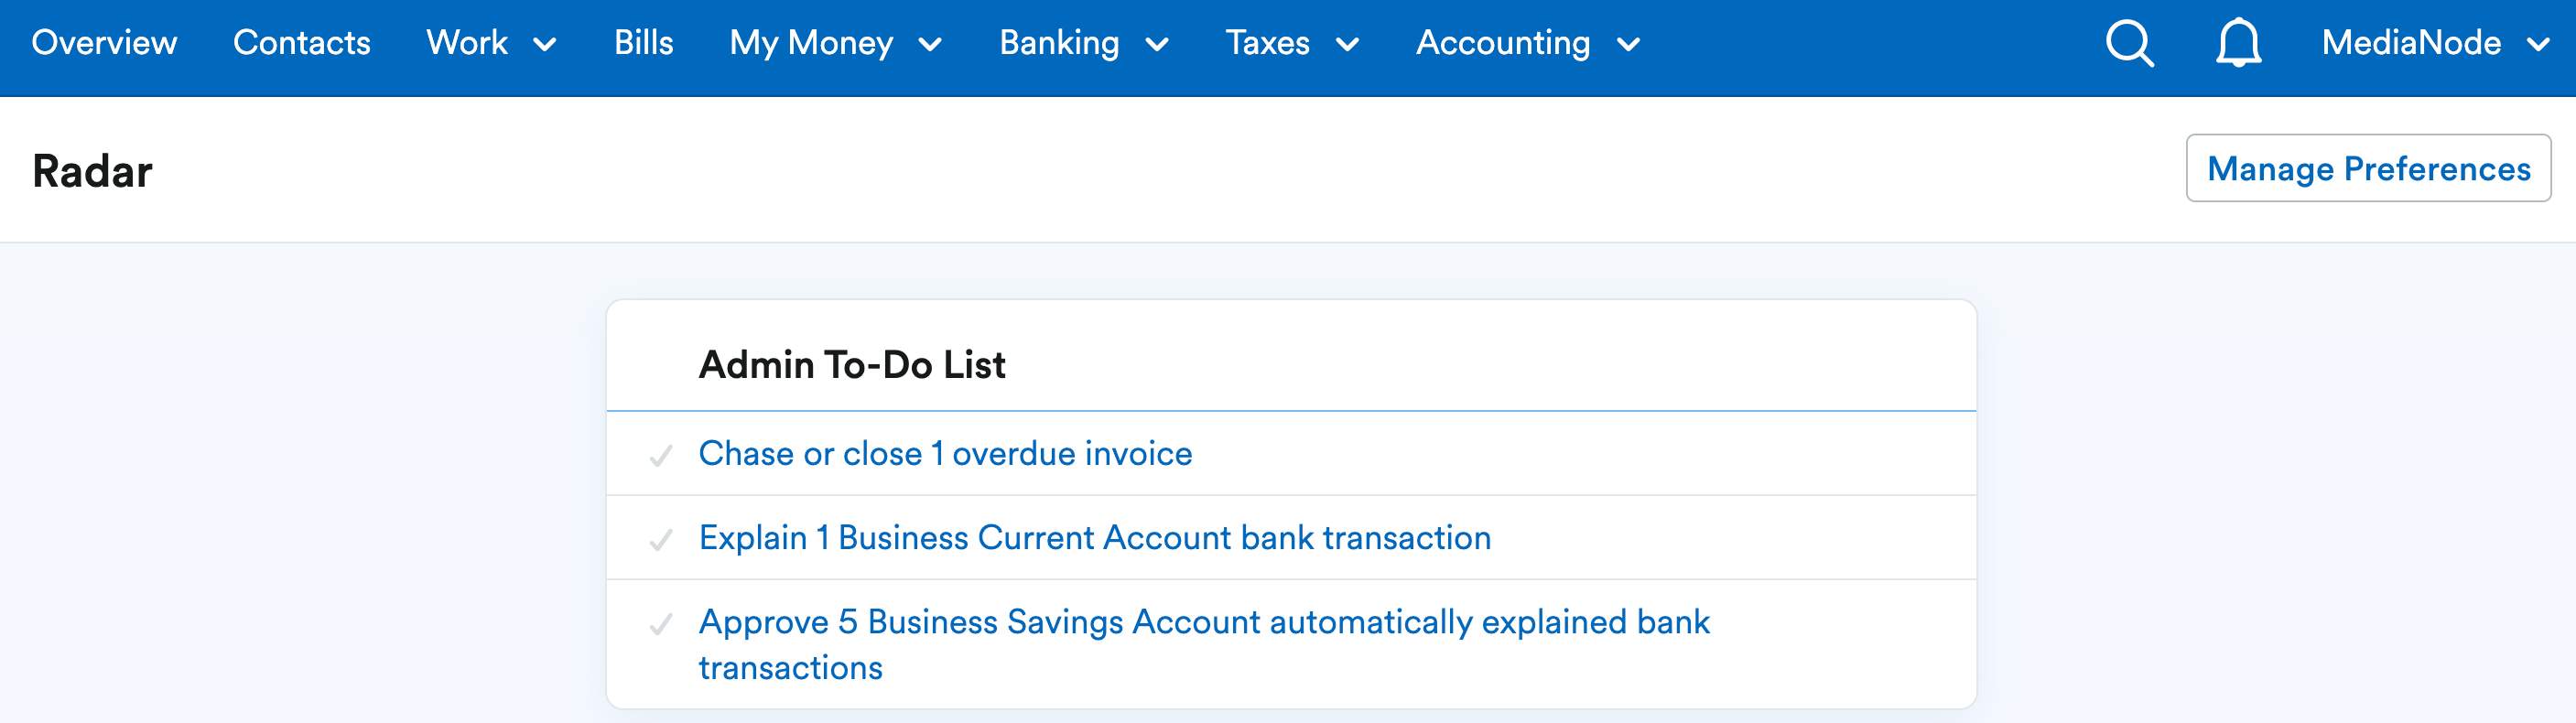
Task: Open the Contacts section
Action: tap(301, 43)
